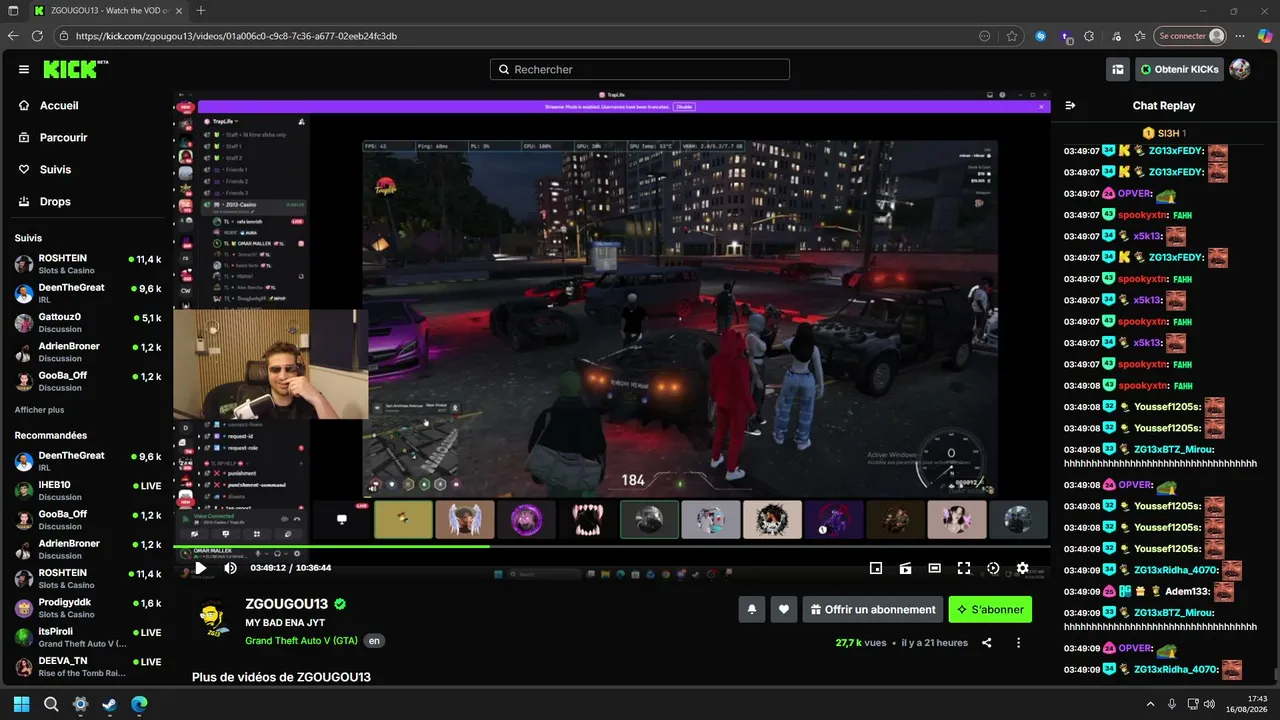Open Windows taskbar search
This screenshot has height=720, width=1280.
coord(51,704)
